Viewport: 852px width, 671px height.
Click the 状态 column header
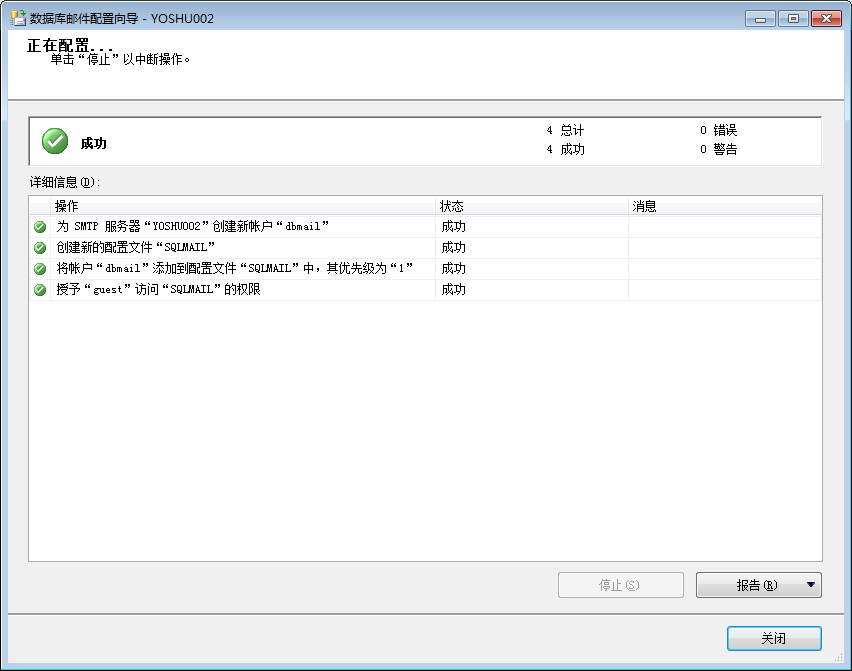coord(531,206)
